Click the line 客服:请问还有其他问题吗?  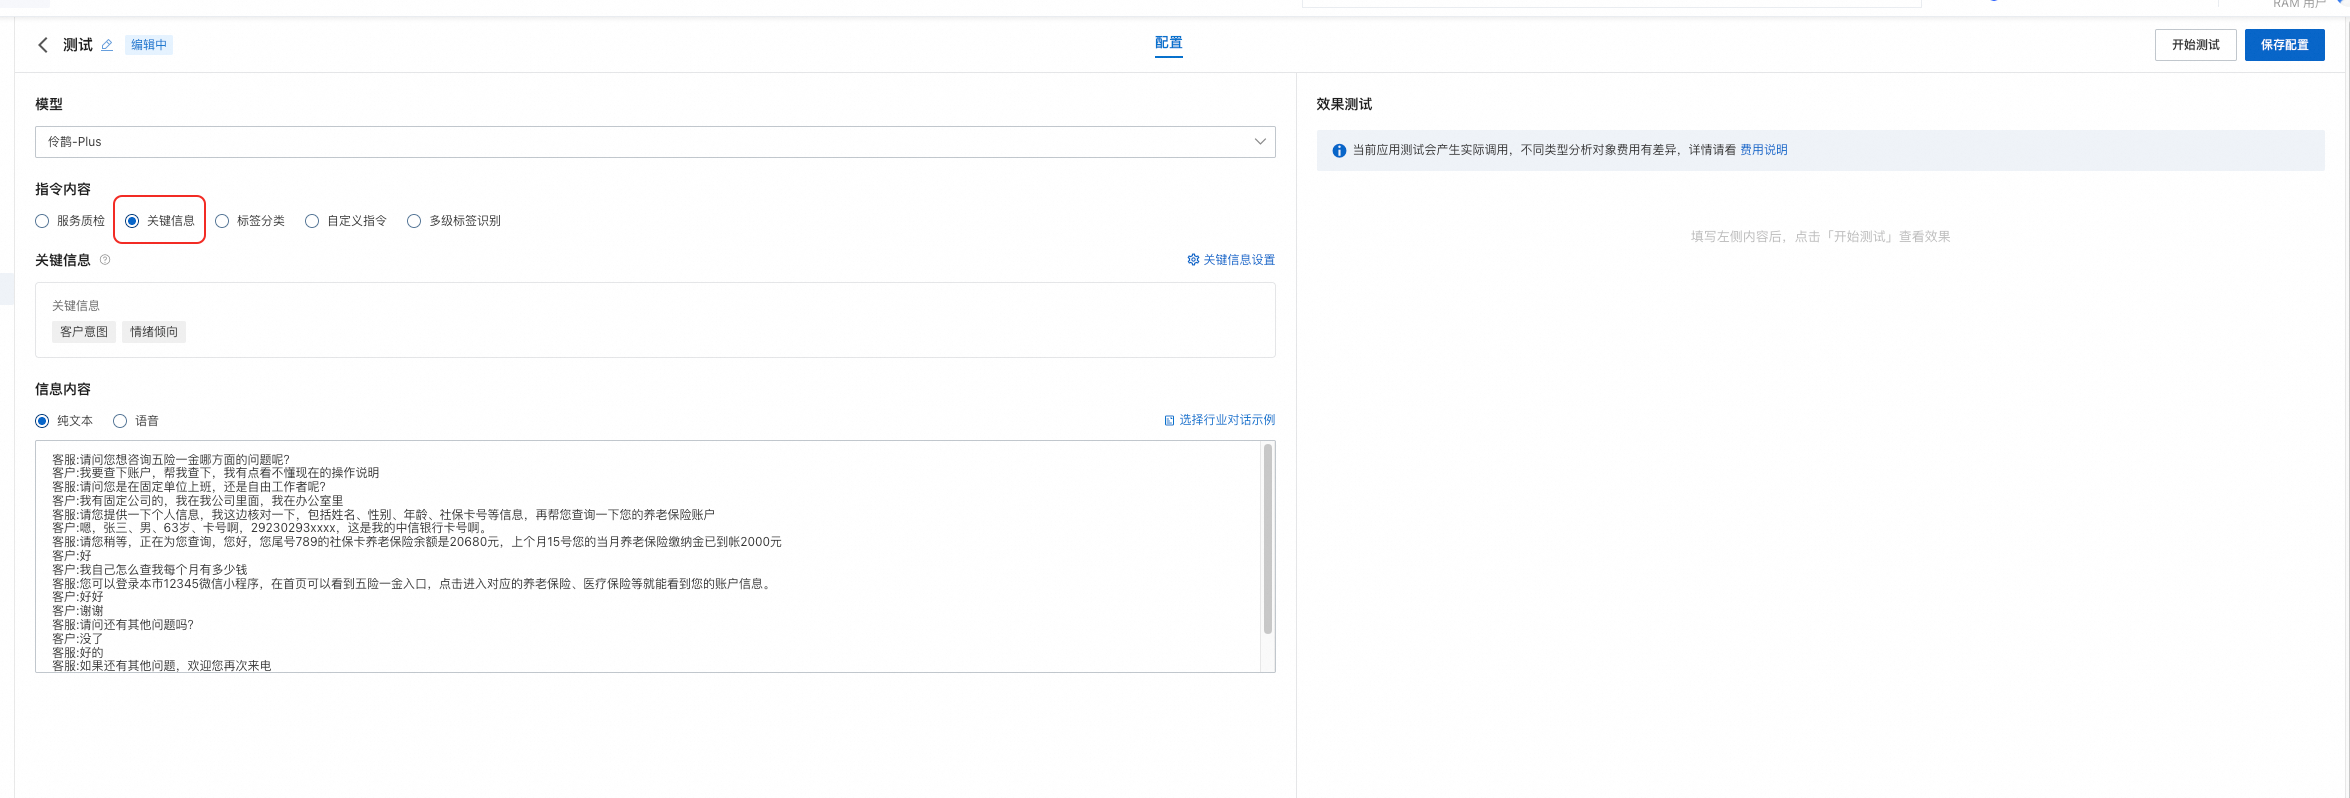[x=123, y=625]
